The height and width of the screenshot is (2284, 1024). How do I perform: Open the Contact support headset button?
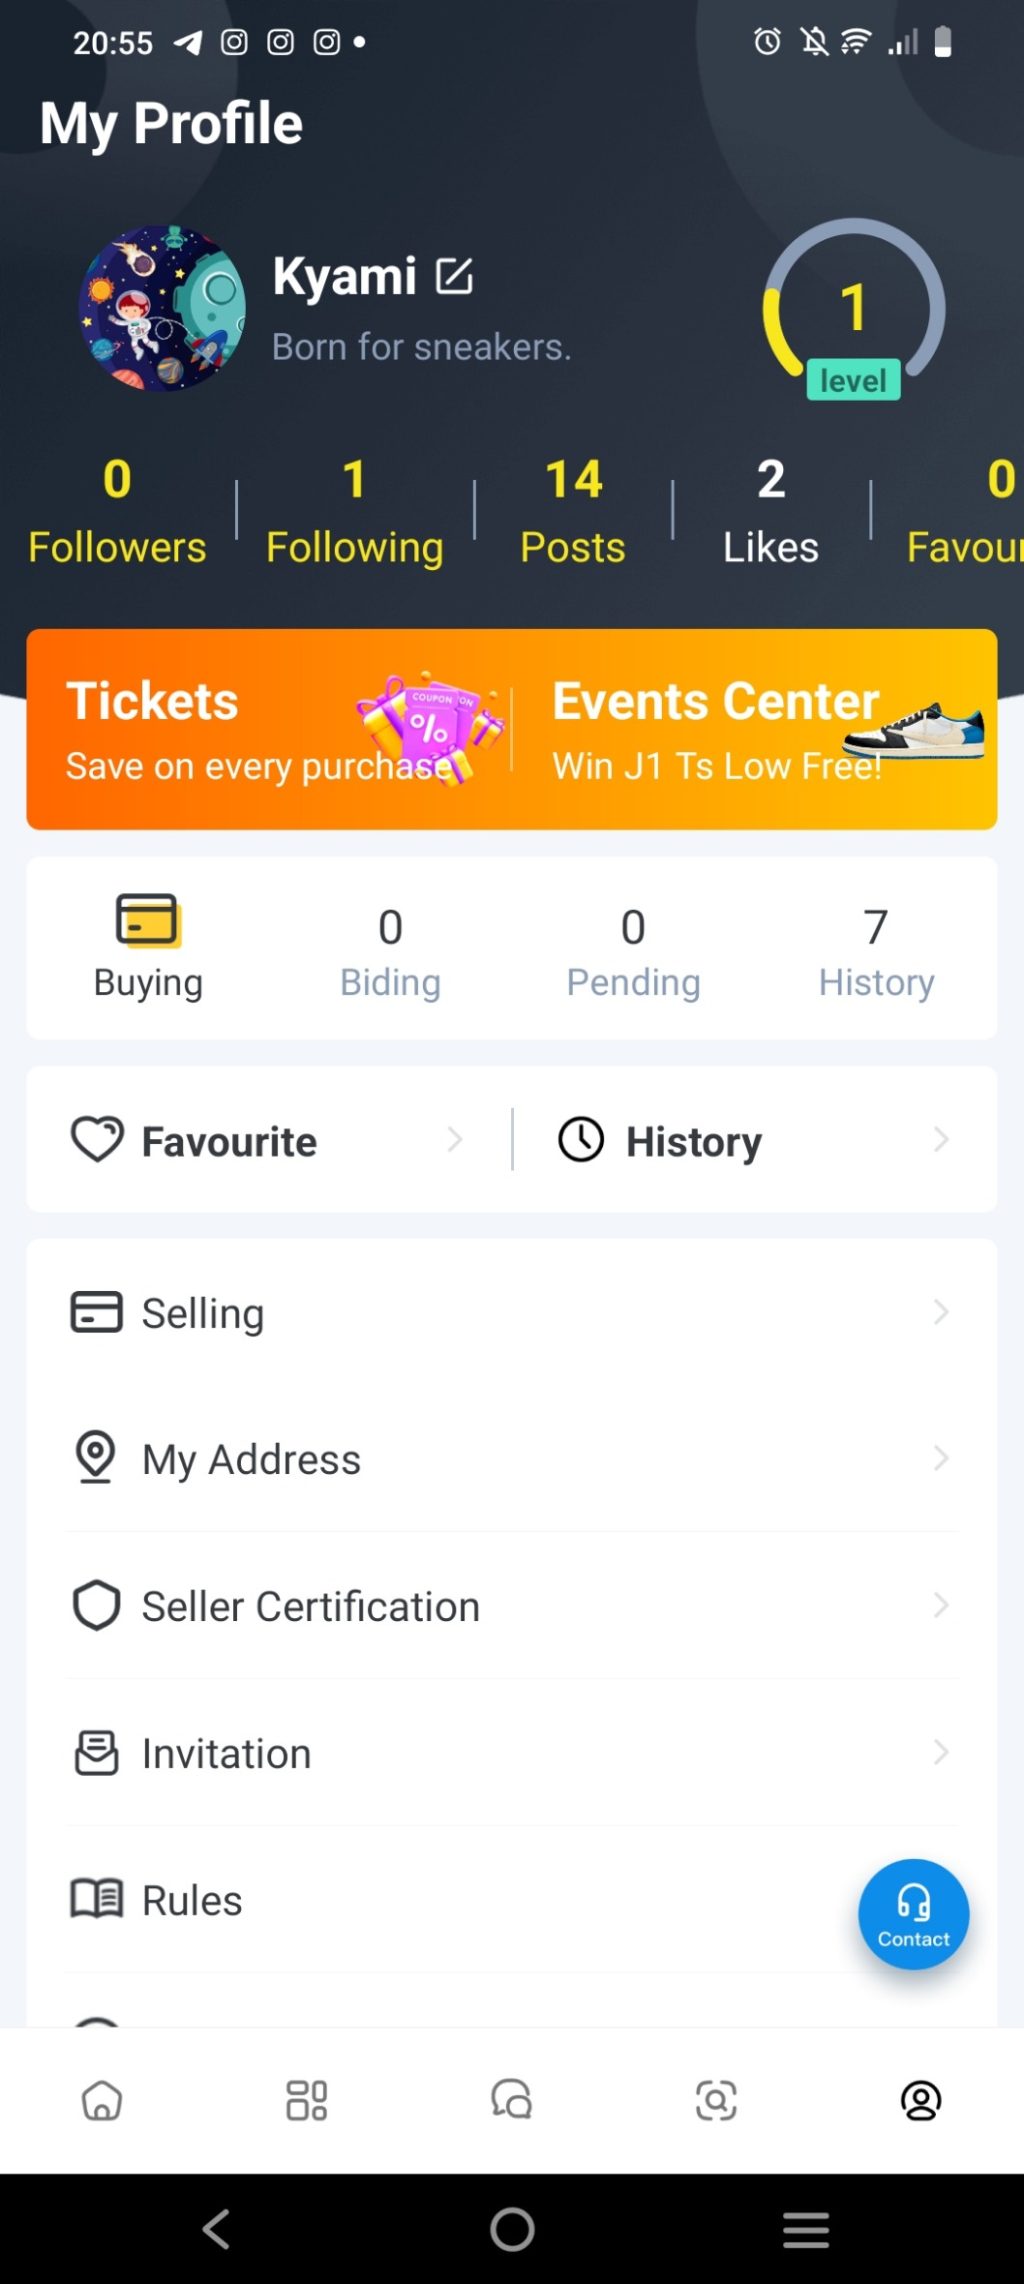pos(913,1913)
